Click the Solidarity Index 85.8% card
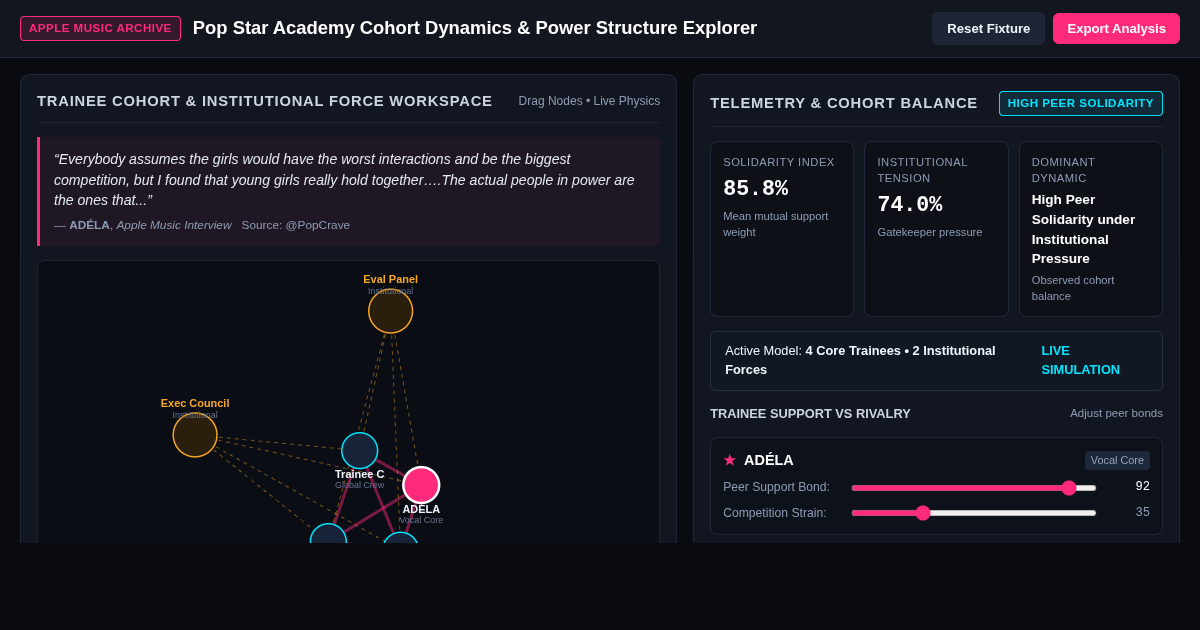 (x=782, y=229)
